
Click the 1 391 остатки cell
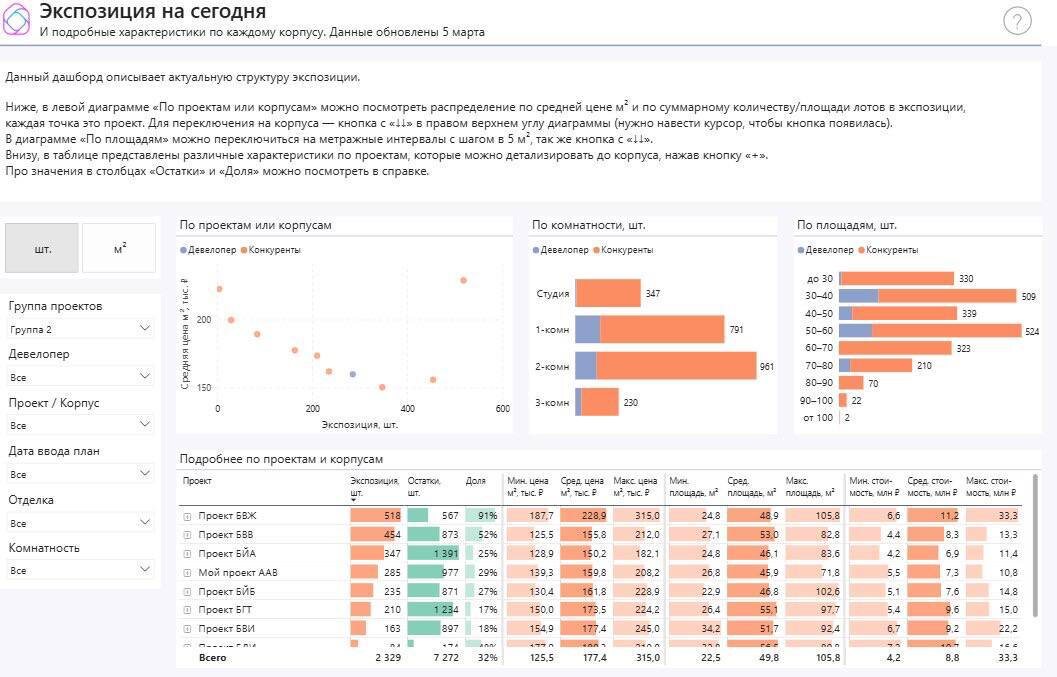click(x=433, y=554)
